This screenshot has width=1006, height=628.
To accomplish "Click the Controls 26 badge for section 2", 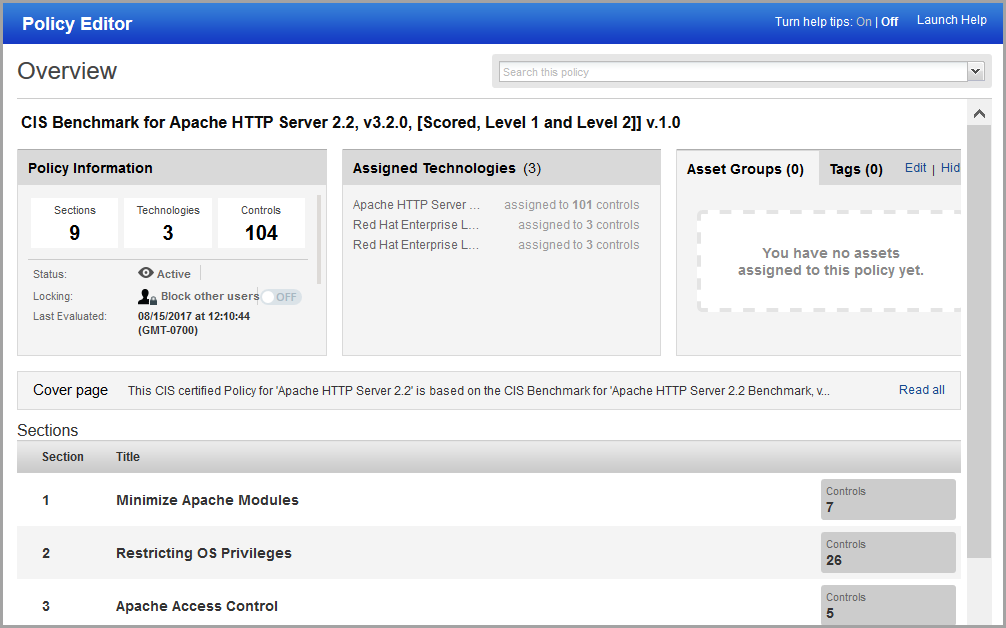I will coord(888,552).
